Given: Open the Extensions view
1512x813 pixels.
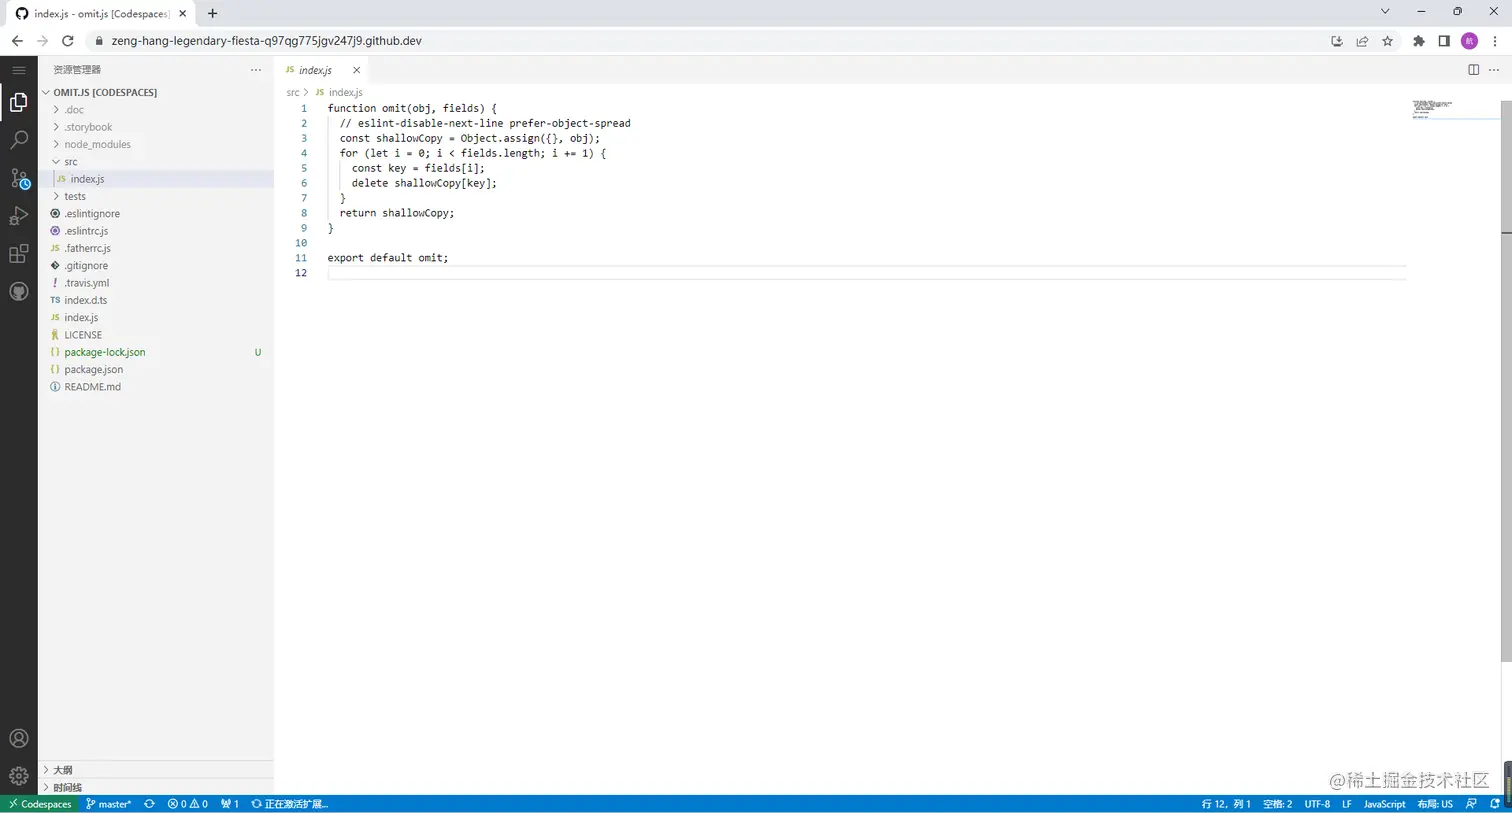Looking at the screenshot, I should 18,254.
